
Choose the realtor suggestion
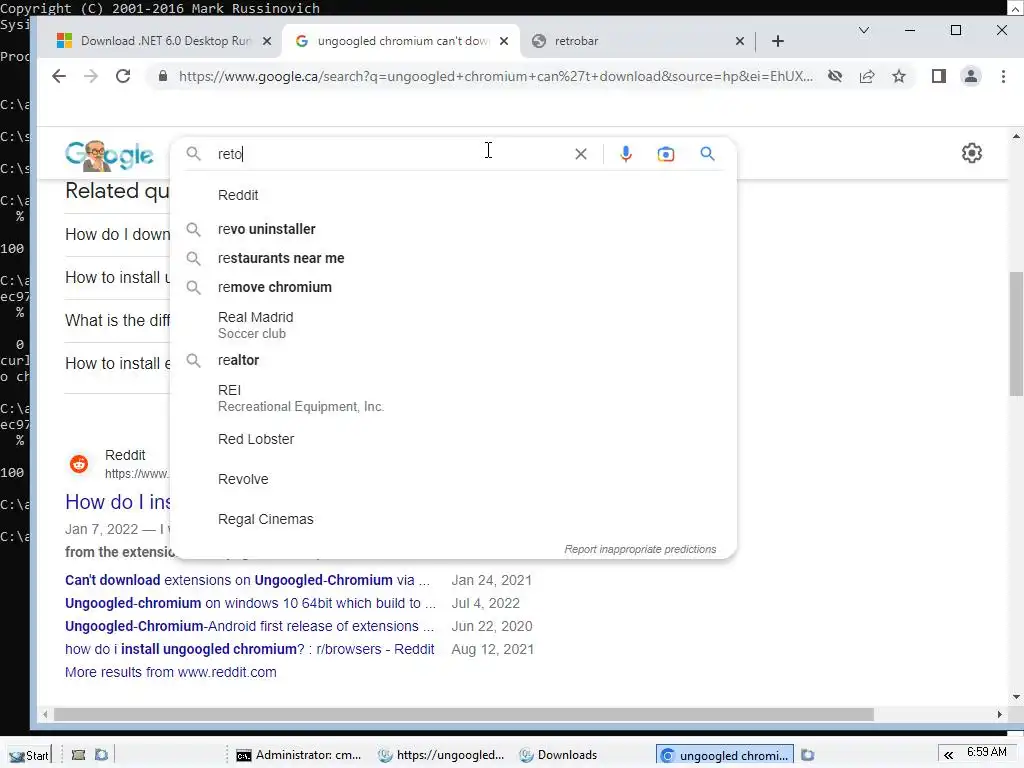[x=454, y=360]
